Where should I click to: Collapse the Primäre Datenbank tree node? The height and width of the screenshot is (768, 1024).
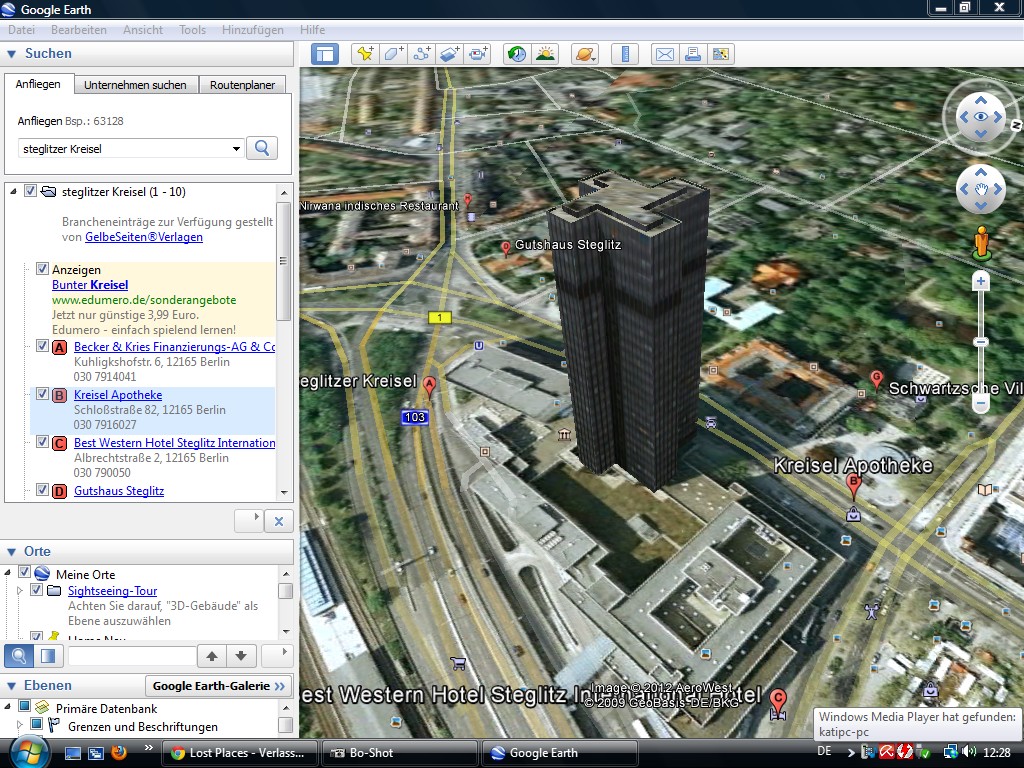[7, 707]
